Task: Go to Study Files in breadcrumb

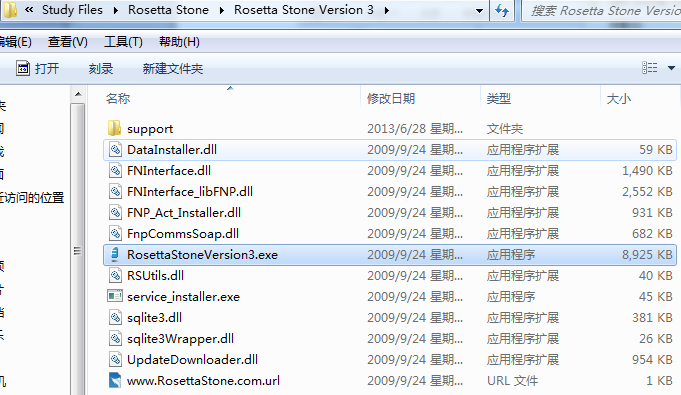Action: tap(72, 10)
